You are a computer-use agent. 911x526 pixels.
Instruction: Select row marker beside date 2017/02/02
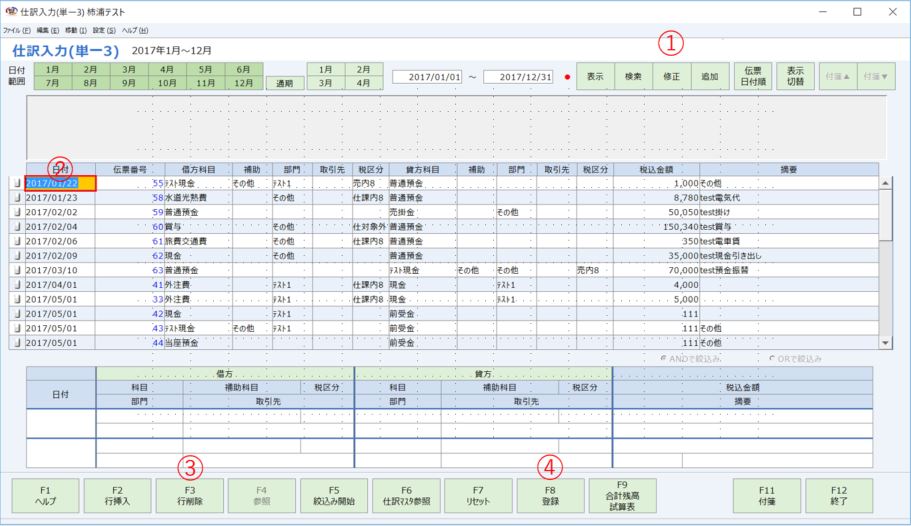pyautogui.click(x=17, y=212)
